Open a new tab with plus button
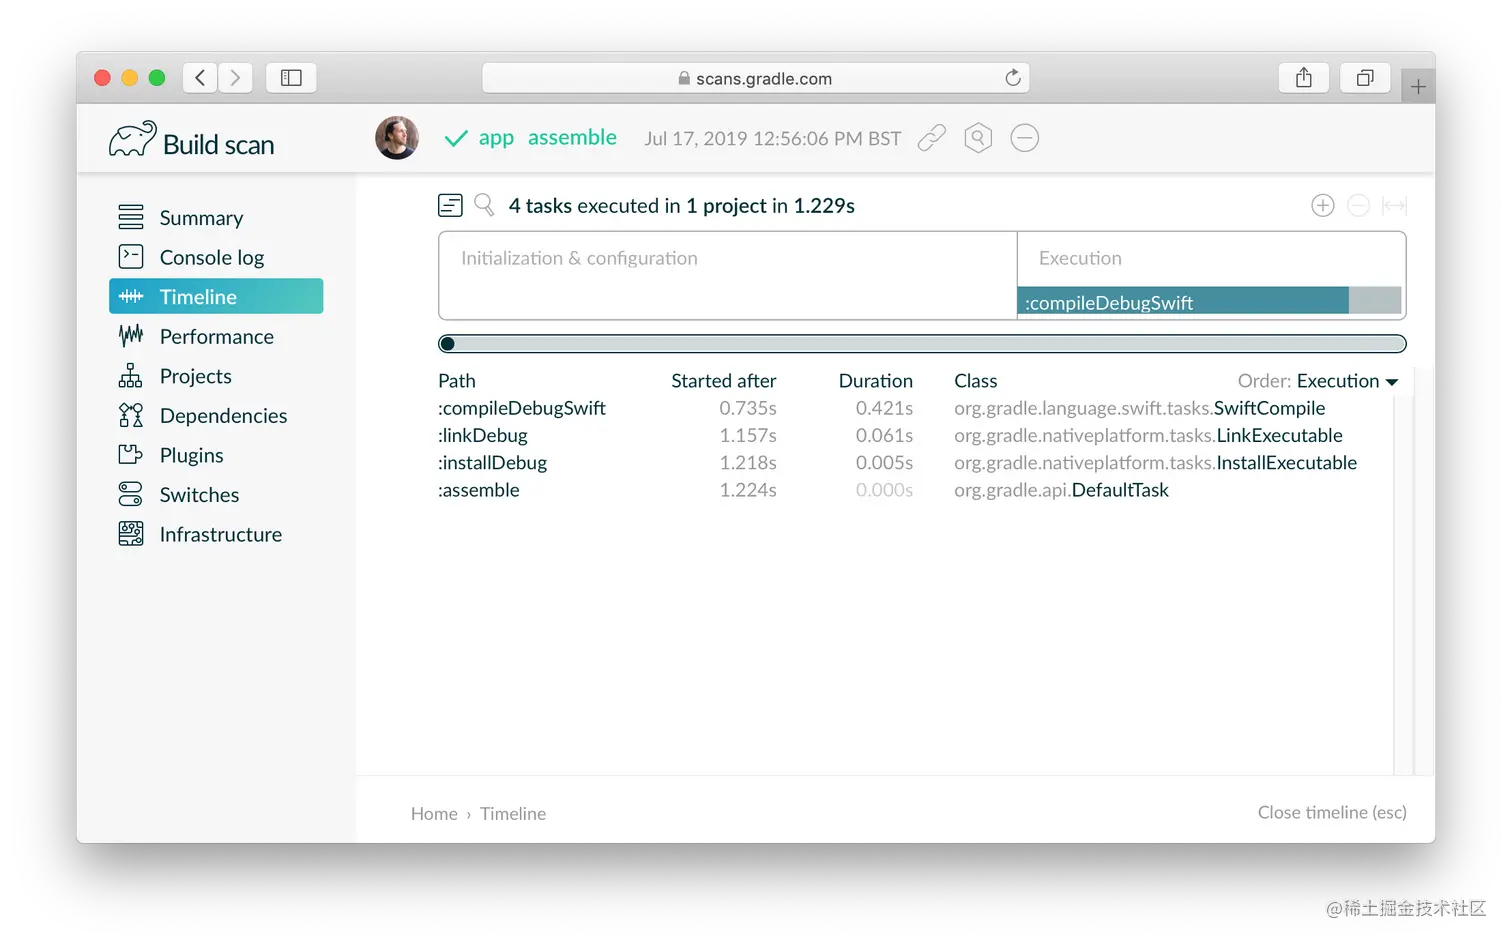This screenshot has width=1512, height=944. point(1418,87)
